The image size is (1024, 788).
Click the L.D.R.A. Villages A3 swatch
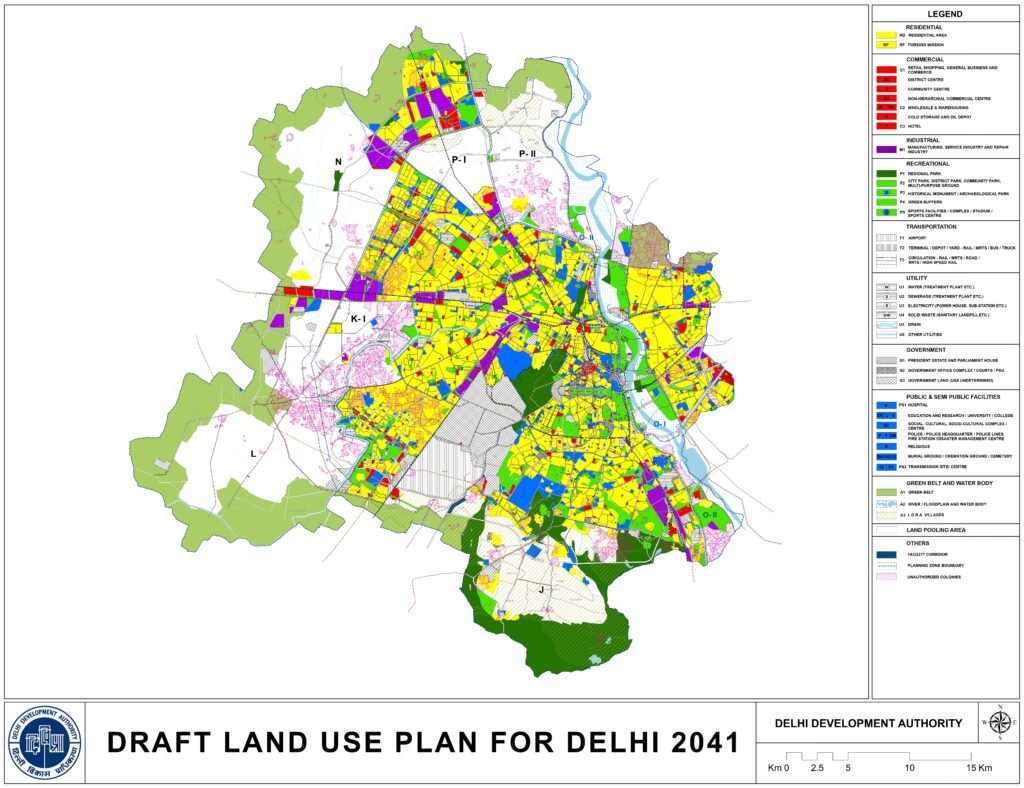[x=886, y=515]
